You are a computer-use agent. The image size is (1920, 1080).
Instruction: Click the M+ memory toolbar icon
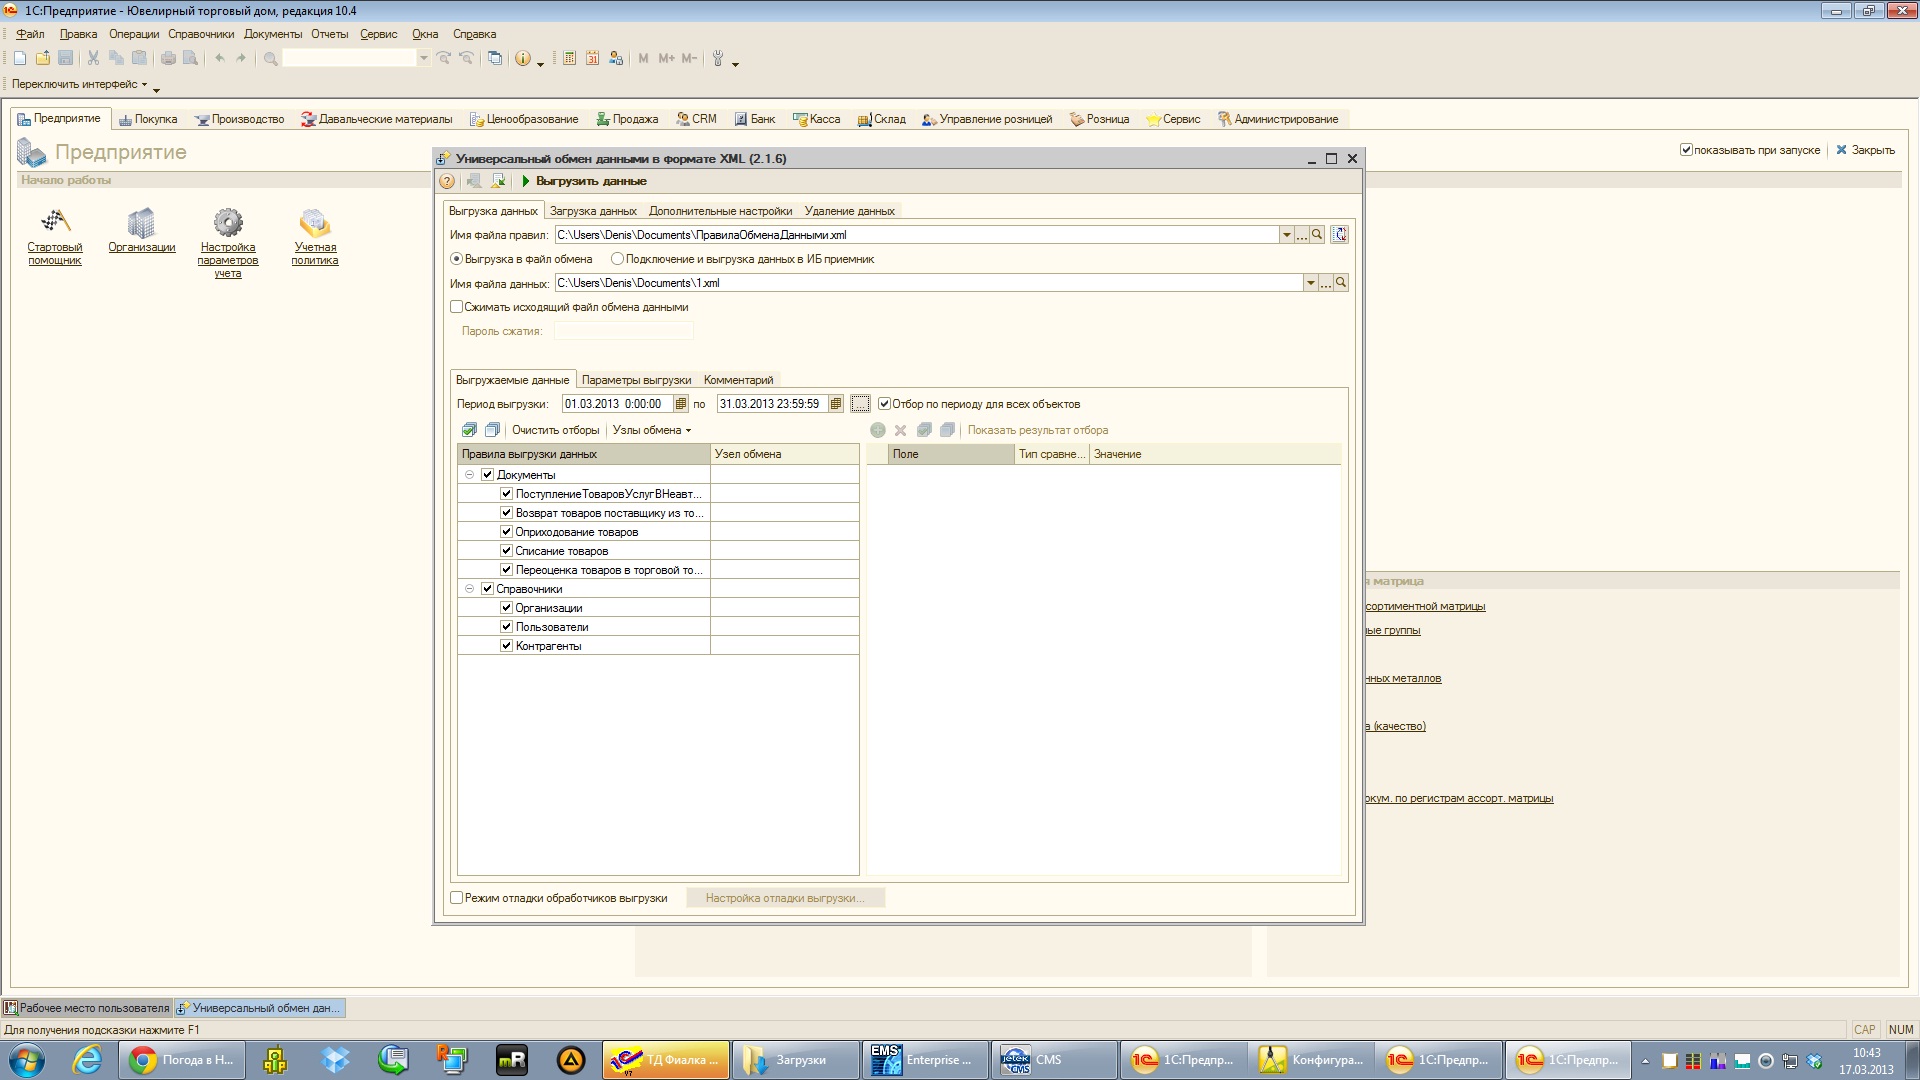click(x=667, y=59)
